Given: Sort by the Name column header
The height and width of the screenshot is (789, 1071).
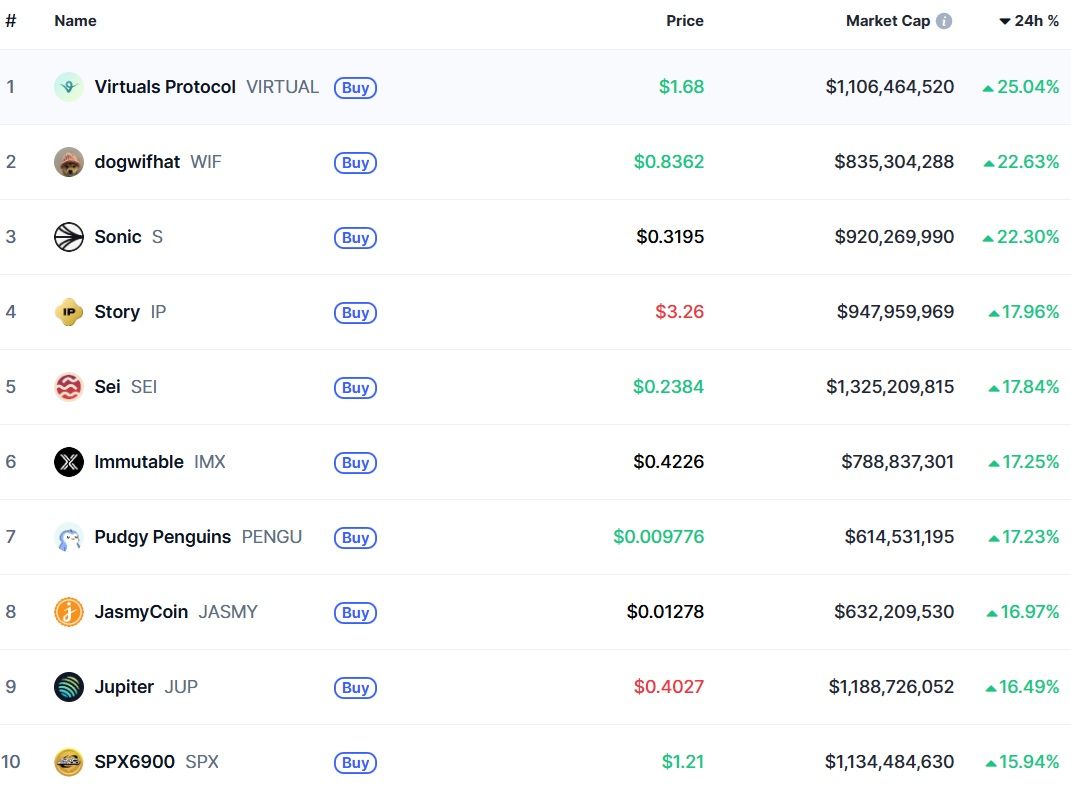Looking at the screenshot, I should (75, 21).
